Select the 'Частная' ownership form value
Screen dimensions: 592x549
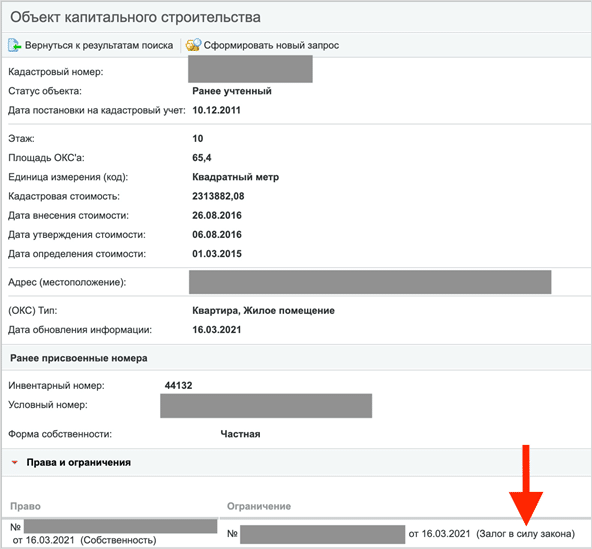point(240,434)
